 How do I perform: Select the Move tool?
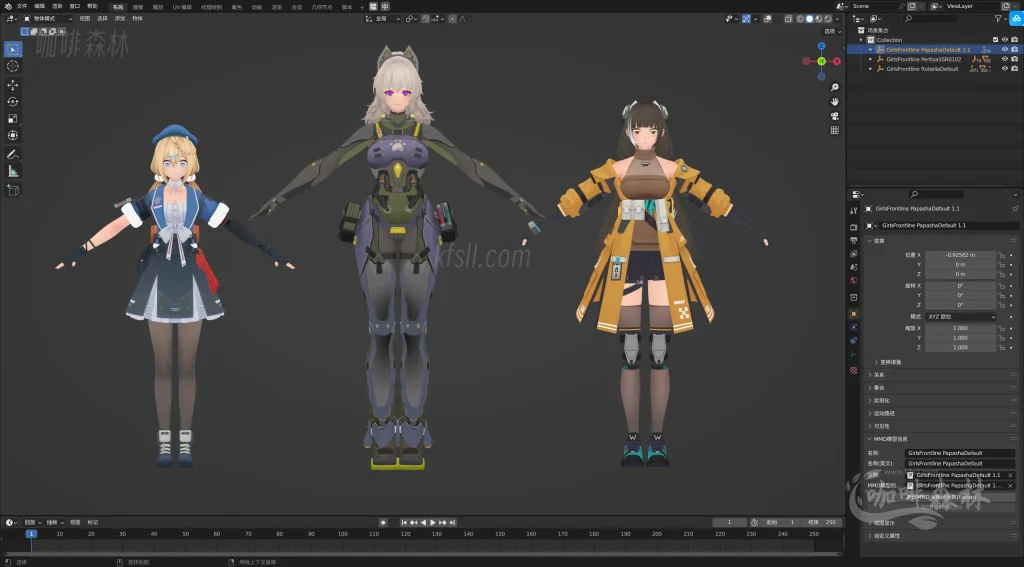pyautogui.click(x=12, y=85)
